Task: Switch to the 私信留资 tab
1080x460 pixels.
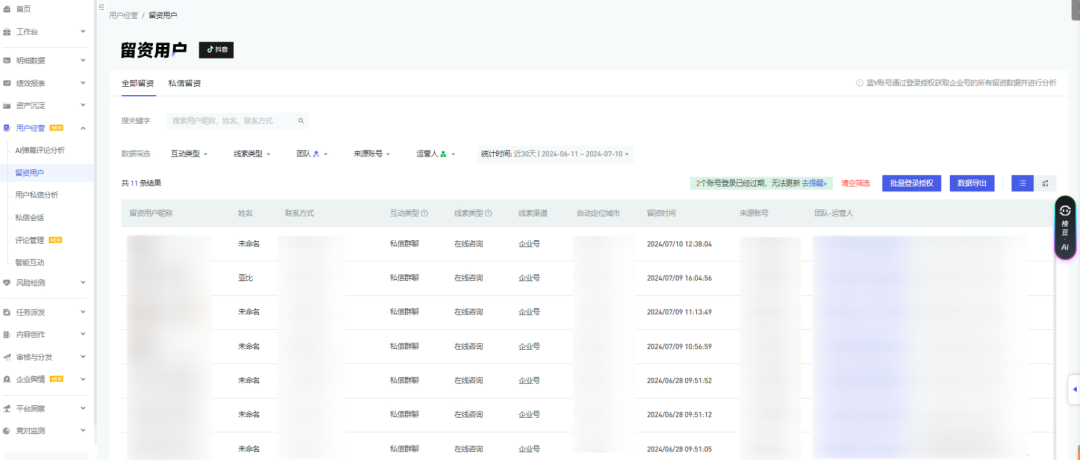Action: 185,83
